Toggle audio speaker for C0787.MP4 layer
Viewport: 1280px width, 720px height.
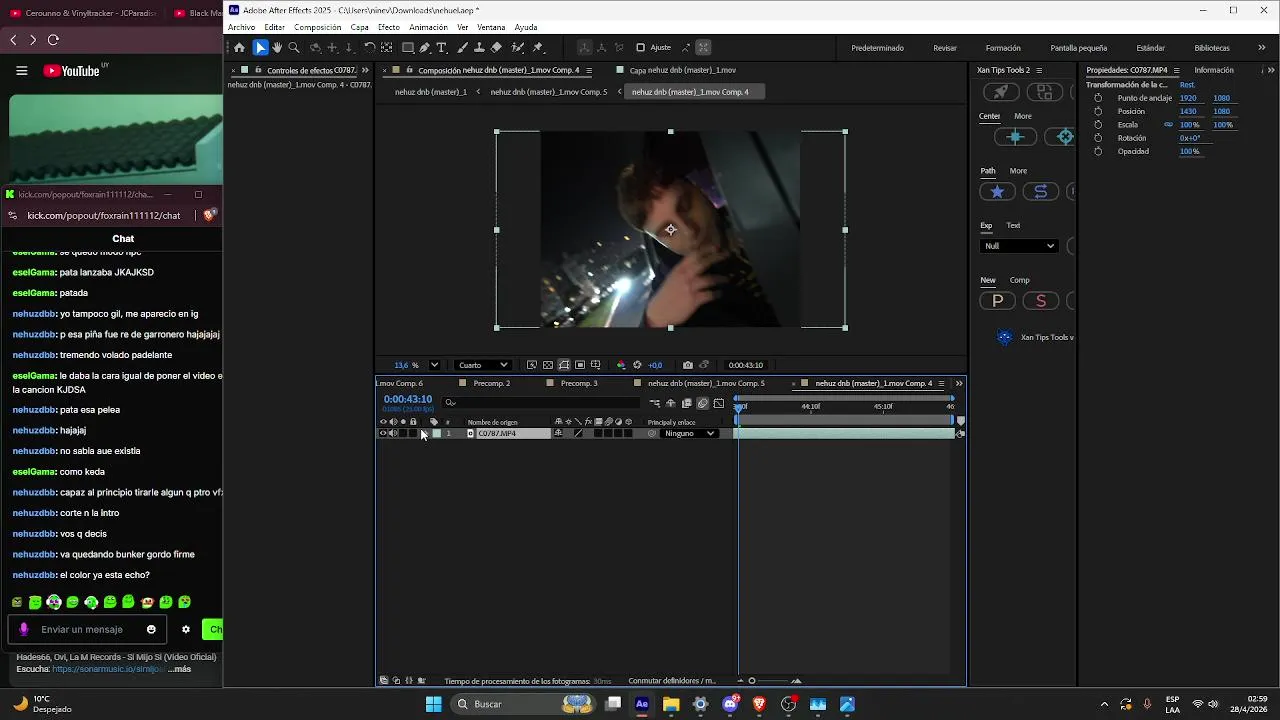tap(393, 433)
